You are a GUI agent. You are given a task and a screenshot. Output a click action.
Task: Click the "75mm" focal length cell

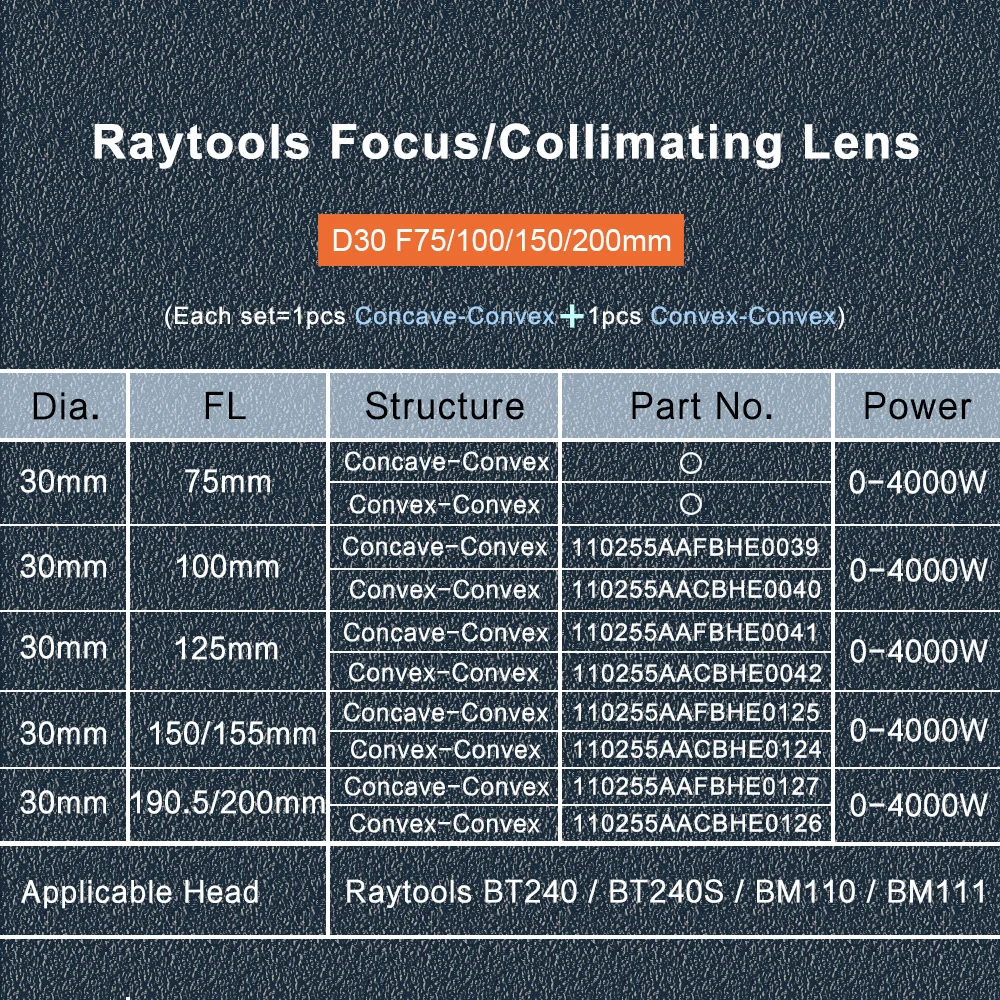tap(228, 482)
